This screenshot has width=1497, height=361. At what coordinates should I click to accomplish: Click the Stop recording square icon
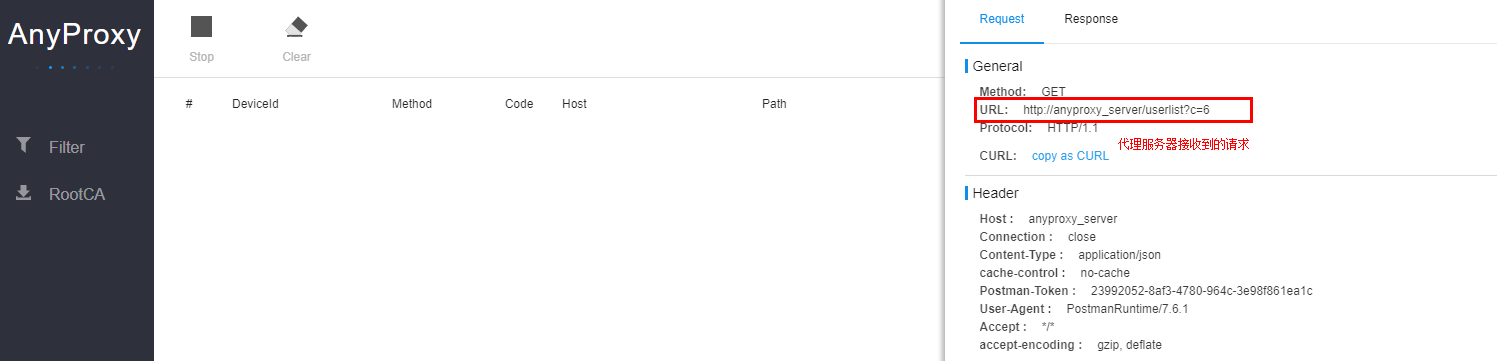pos(201,27)
